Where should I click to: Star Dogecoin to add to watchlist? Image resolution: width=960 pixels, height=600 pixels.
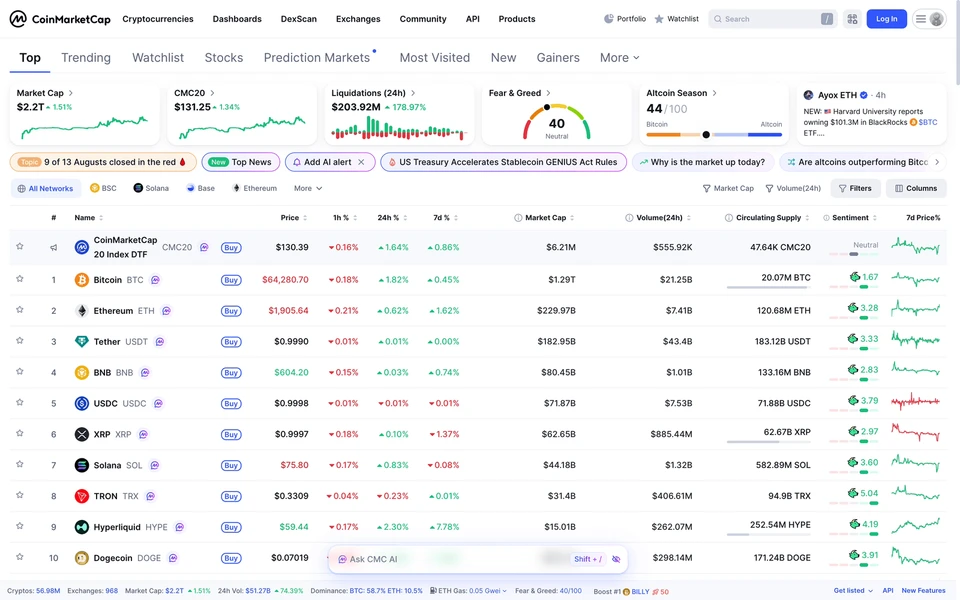tap(20, 557)
